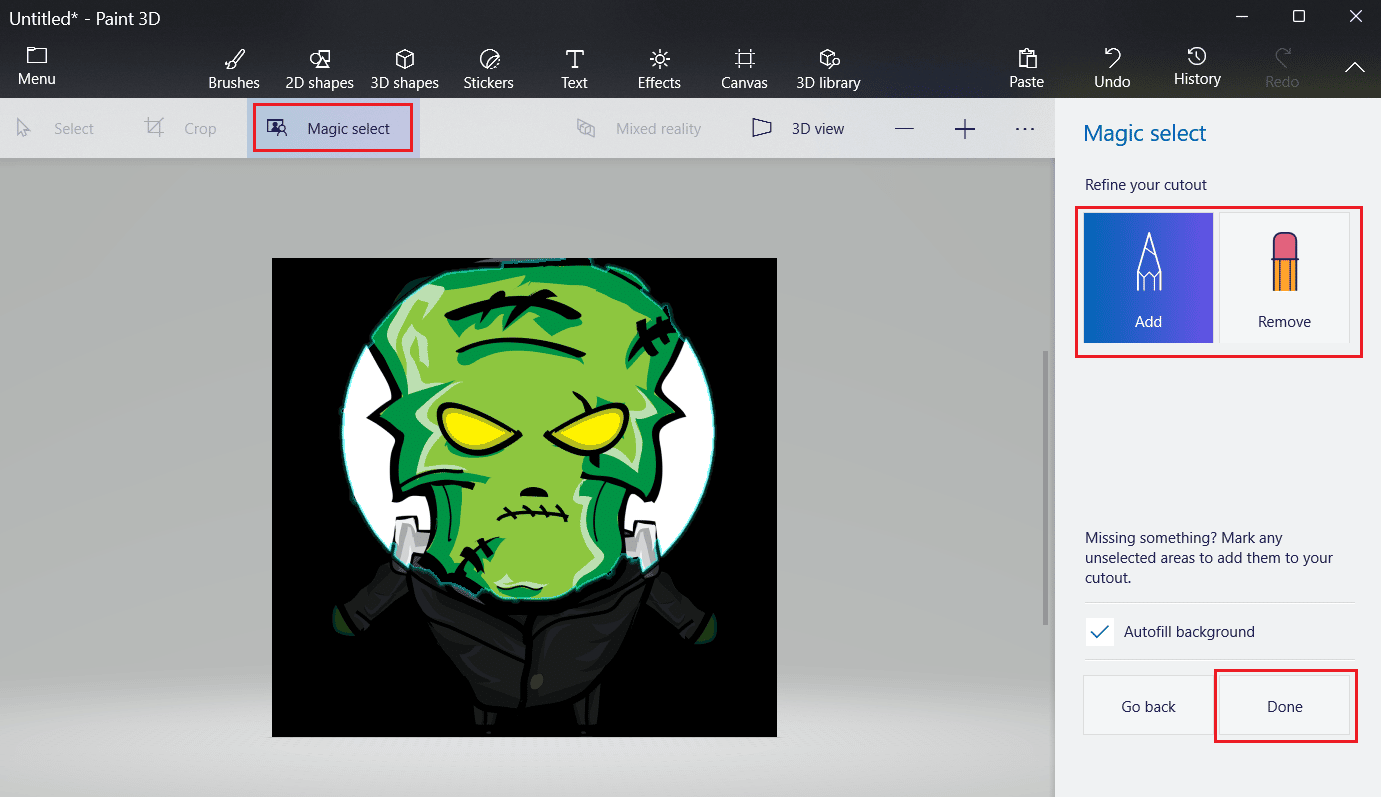Click the Done button
1381x797 pixels.
(1284, 706)
